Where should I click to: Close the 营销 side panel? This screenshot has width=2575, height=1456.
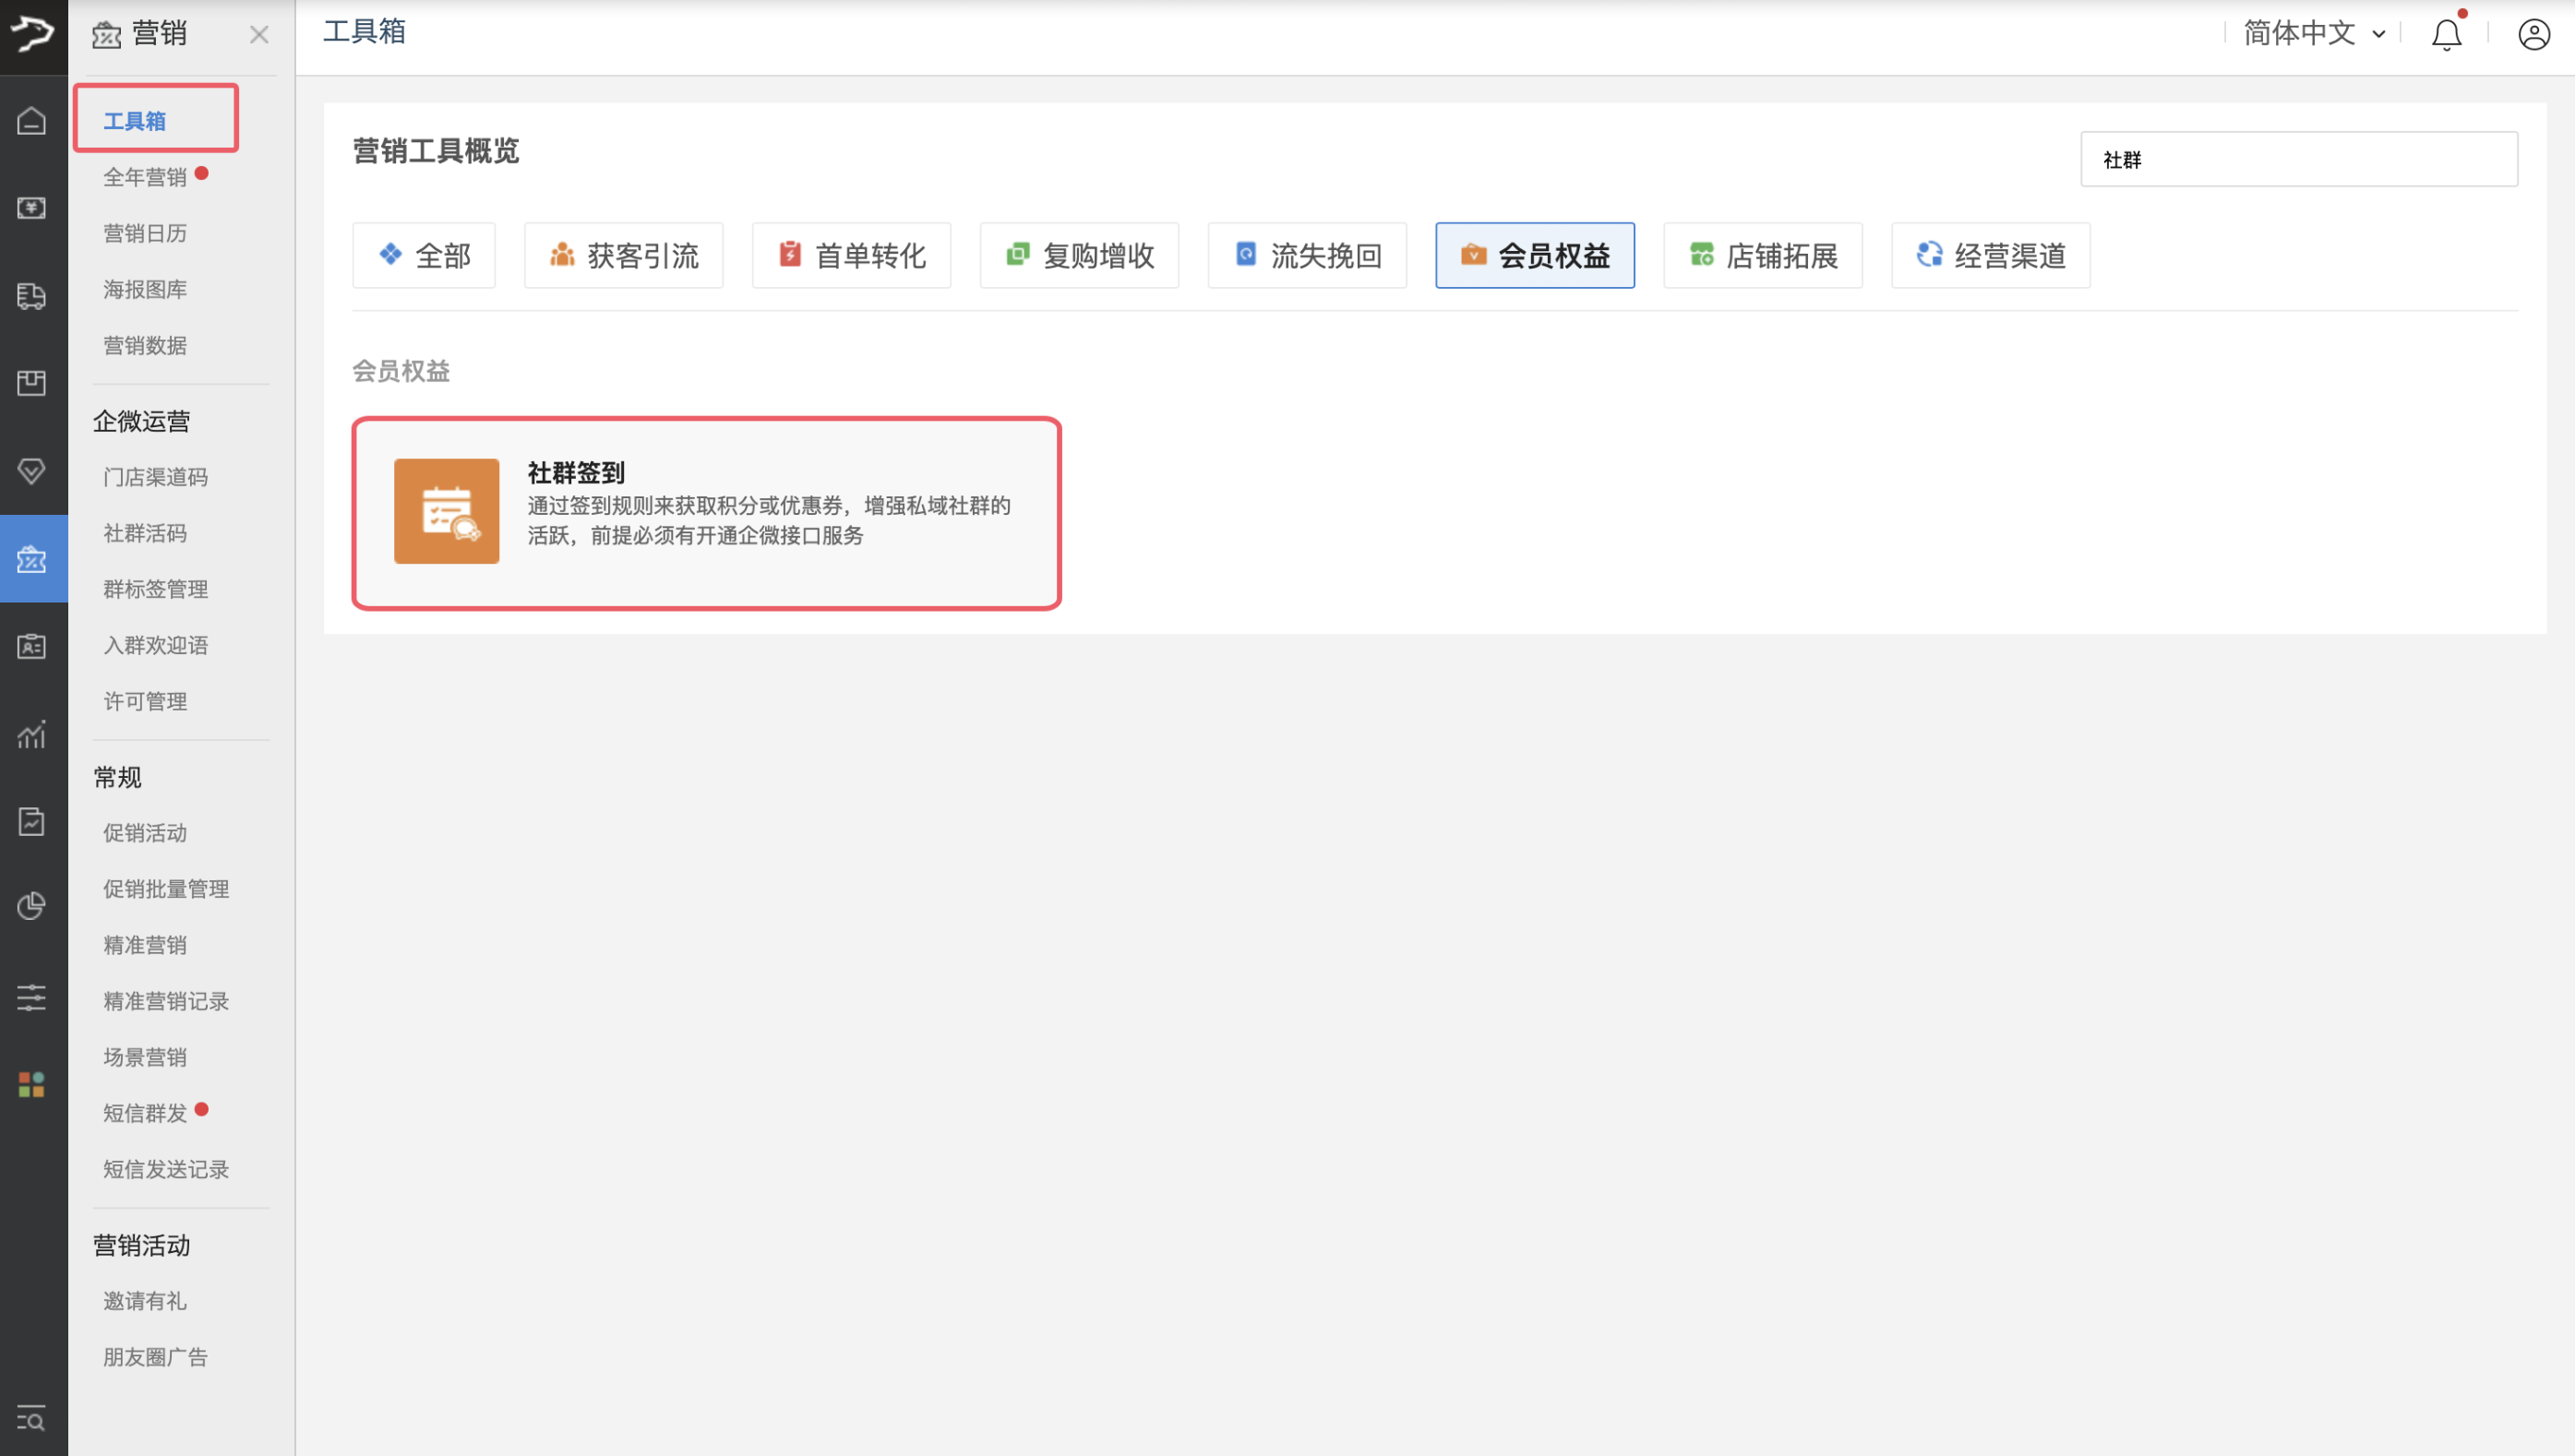[259, 35]
